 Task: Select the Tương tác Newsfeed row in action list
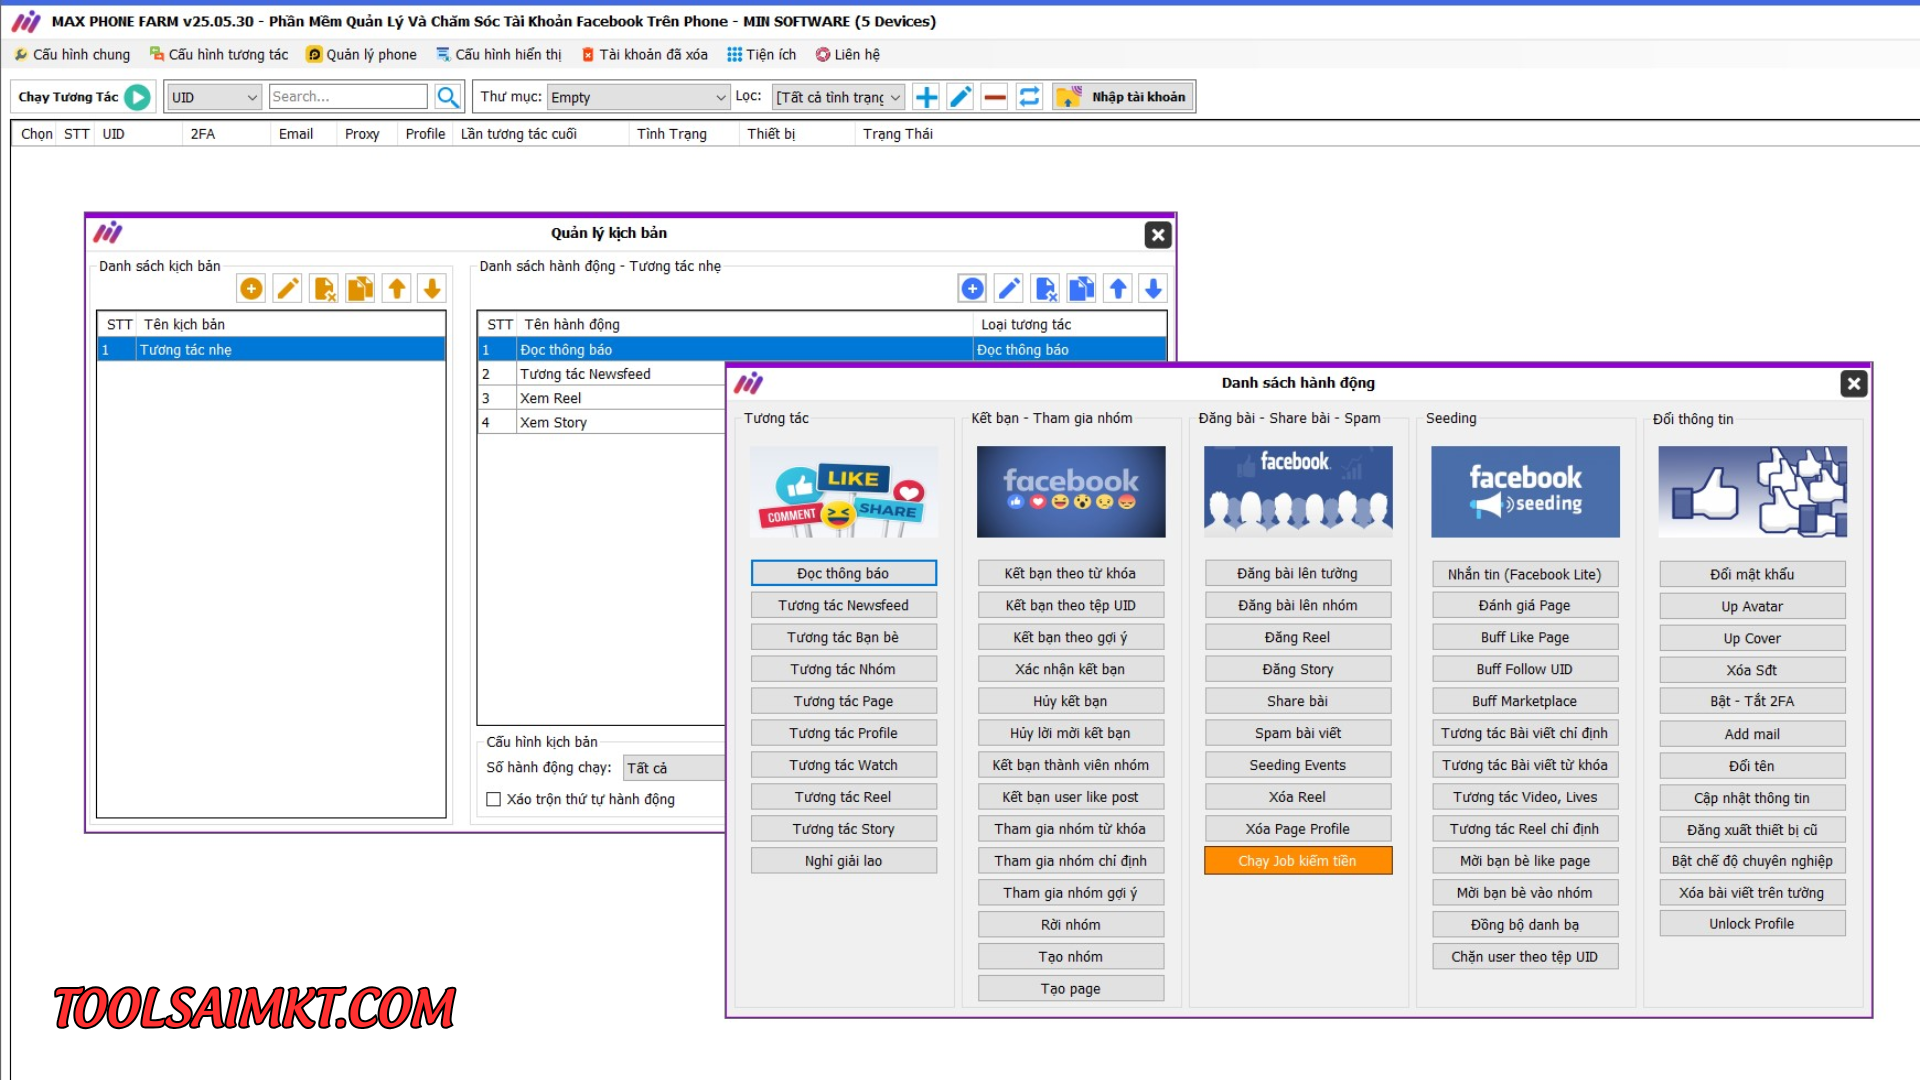coord(600,374)
